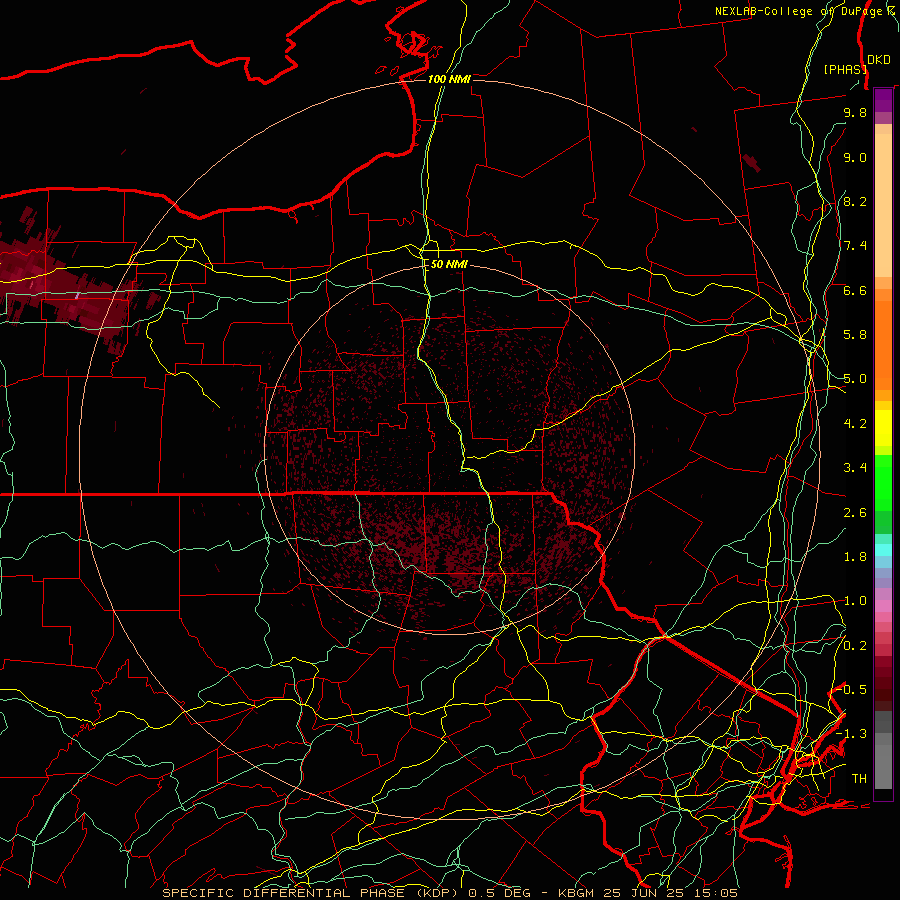Click the gray bottom segment of the color bar

[883, 750]
